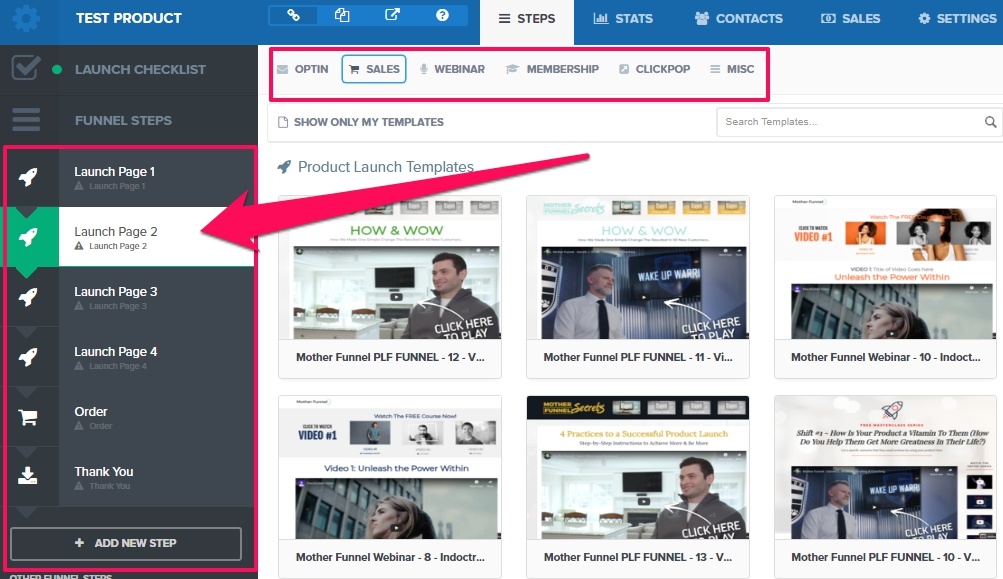Click title Mother Funnel Webinar - 8
Viewport: 1003px width, 579px height.
coord(390,557)
